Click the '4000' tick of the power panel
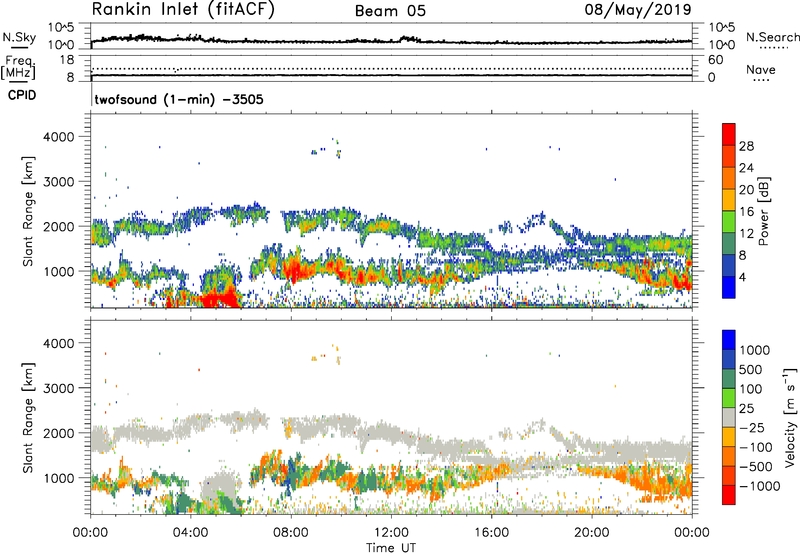The height and width of the screenshot is (554, 800). pos(59,137)
